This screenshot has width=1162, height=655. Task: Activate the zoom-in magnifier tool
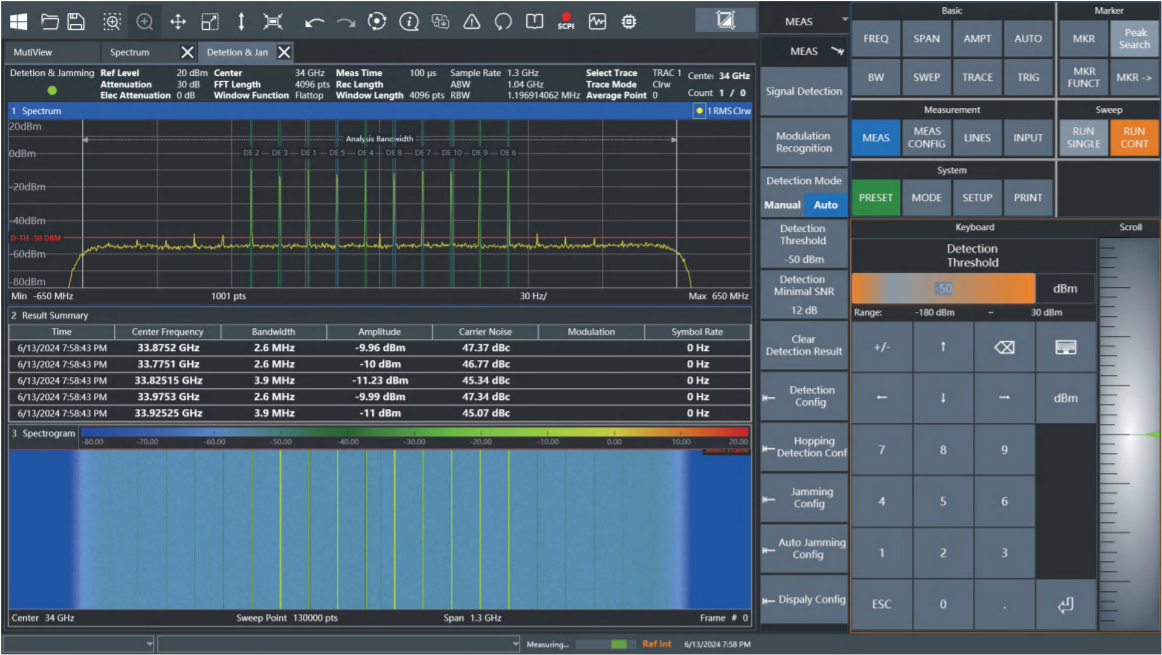(x=145, y=21)
